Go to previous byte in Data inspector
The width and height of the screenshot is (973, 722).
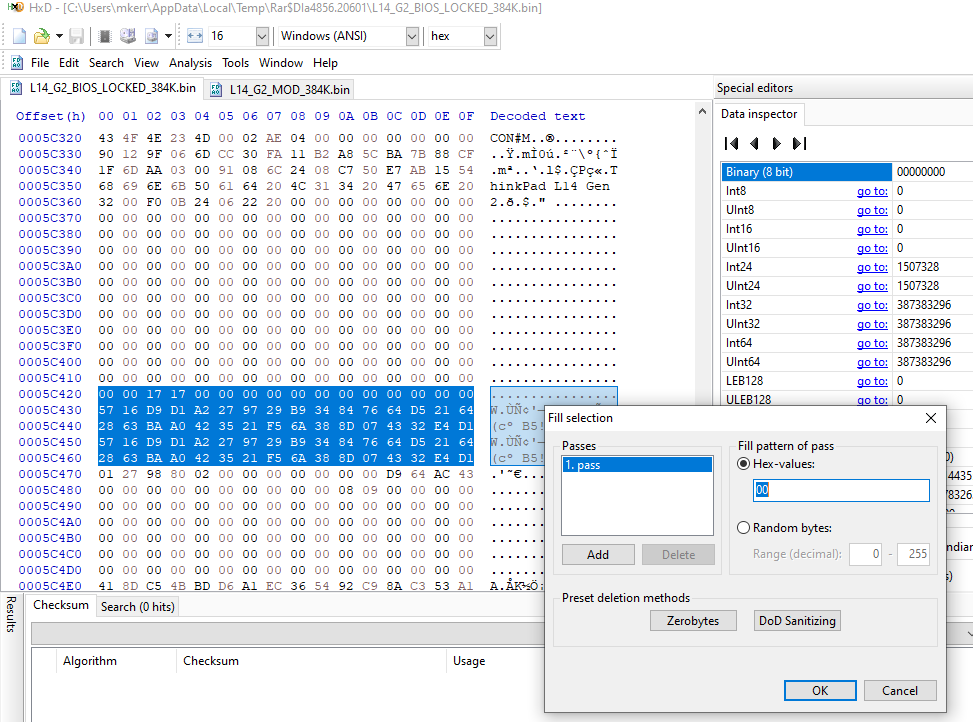(754, 143)
